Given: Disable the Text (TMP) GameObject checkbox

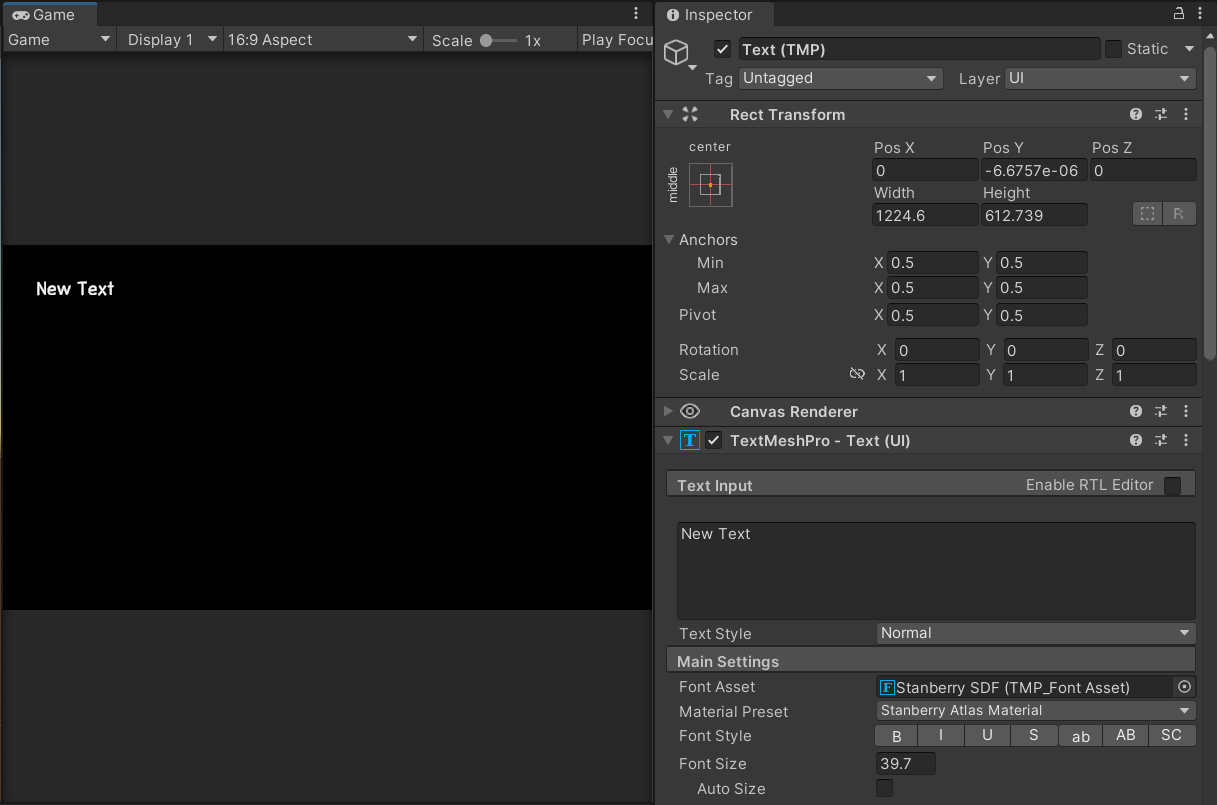Looking at the screenshot, I should click(723, 49).
